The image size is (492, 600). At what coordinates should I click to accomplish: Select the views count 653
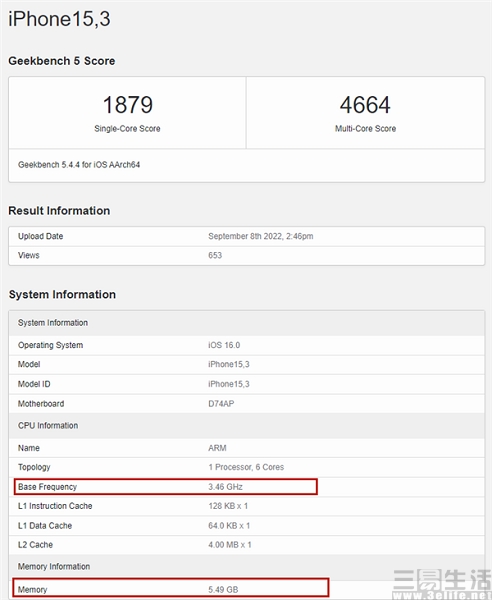pos(215,255)
